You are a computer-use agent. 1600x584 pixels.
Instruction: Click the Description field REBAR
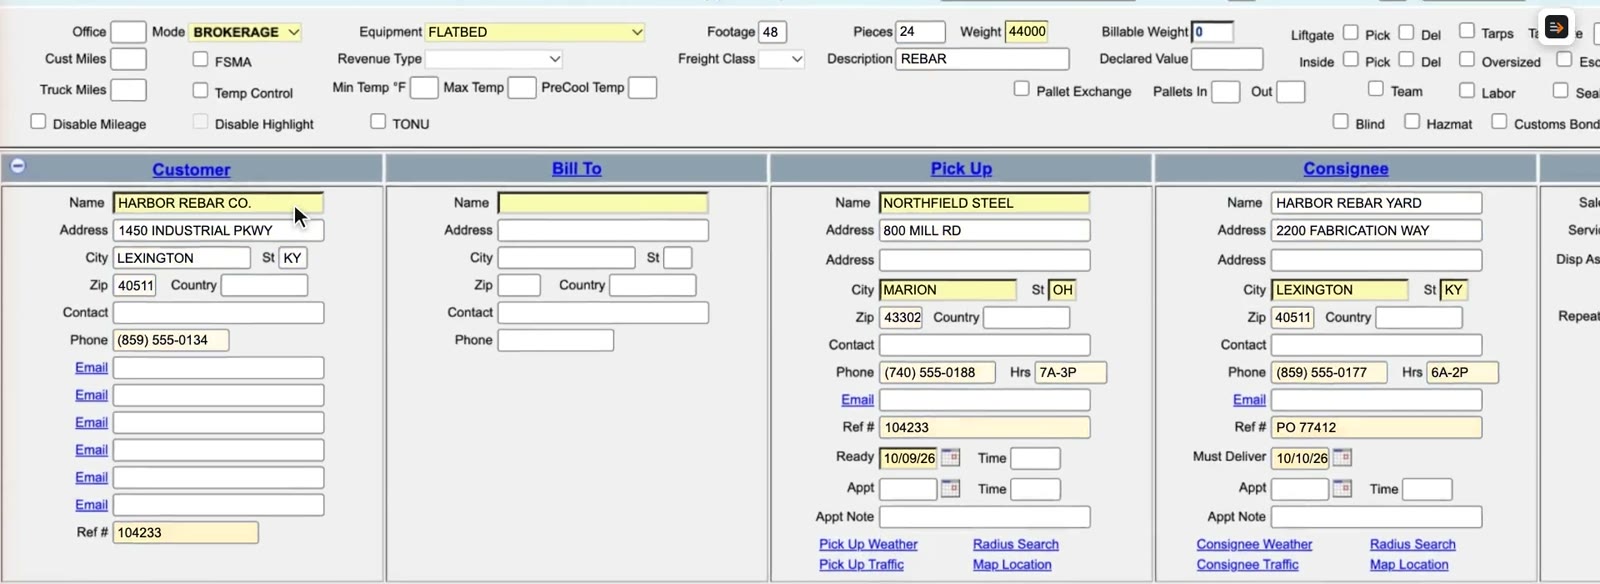[x=982, y=59]
